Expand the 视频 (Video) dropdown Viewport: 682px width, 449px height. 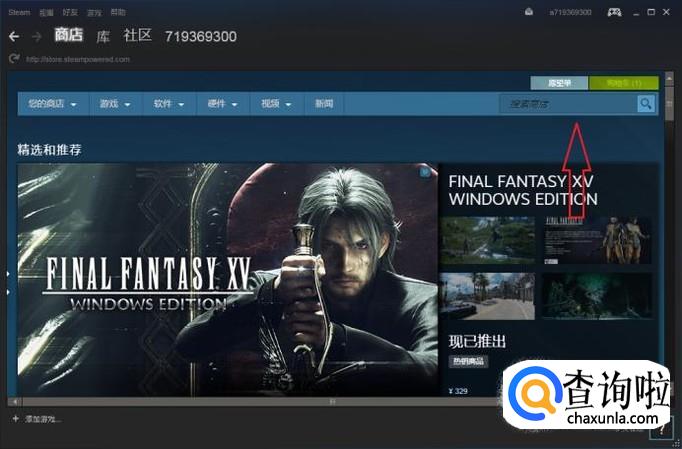tap(276, 104)
